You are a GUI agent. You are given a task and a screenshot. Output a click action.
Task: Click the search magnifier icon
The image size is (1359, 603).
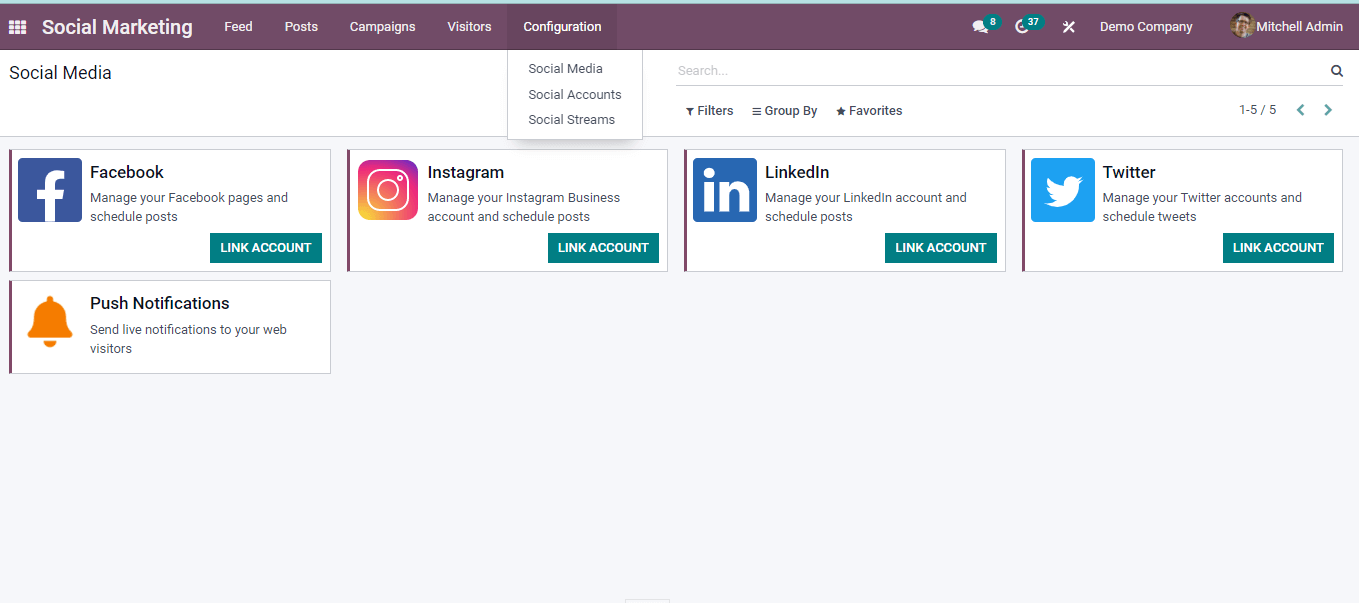click(1337, 71)
